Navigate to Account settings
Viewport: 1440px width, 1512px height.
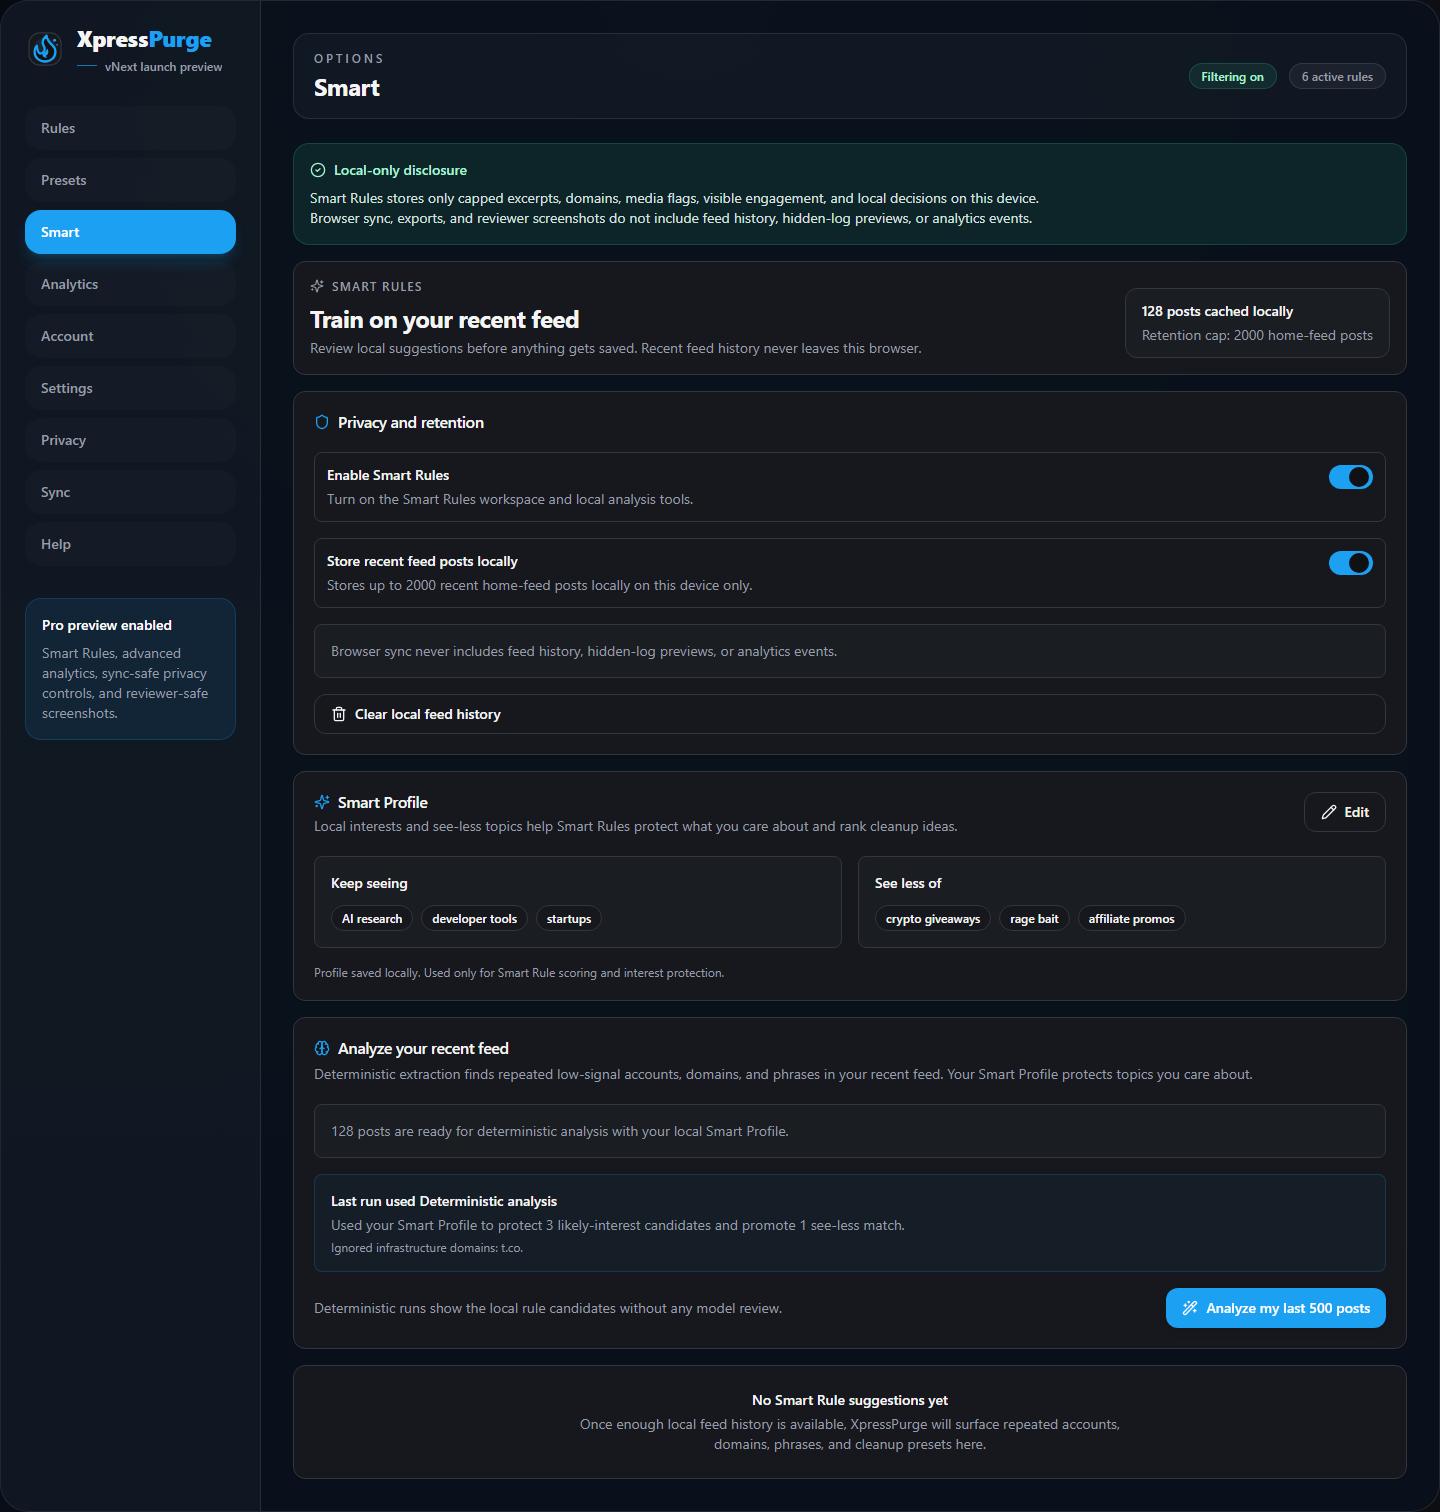click(x=130, y=336)
